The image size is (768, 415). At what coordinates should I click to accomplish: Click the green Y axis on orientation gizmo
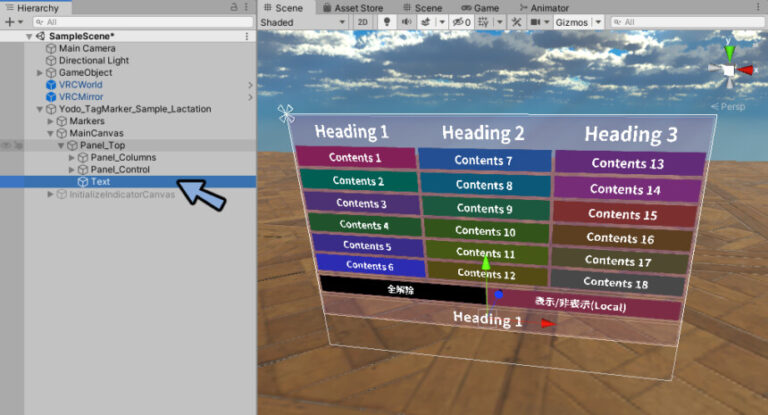tap(729, 52)
